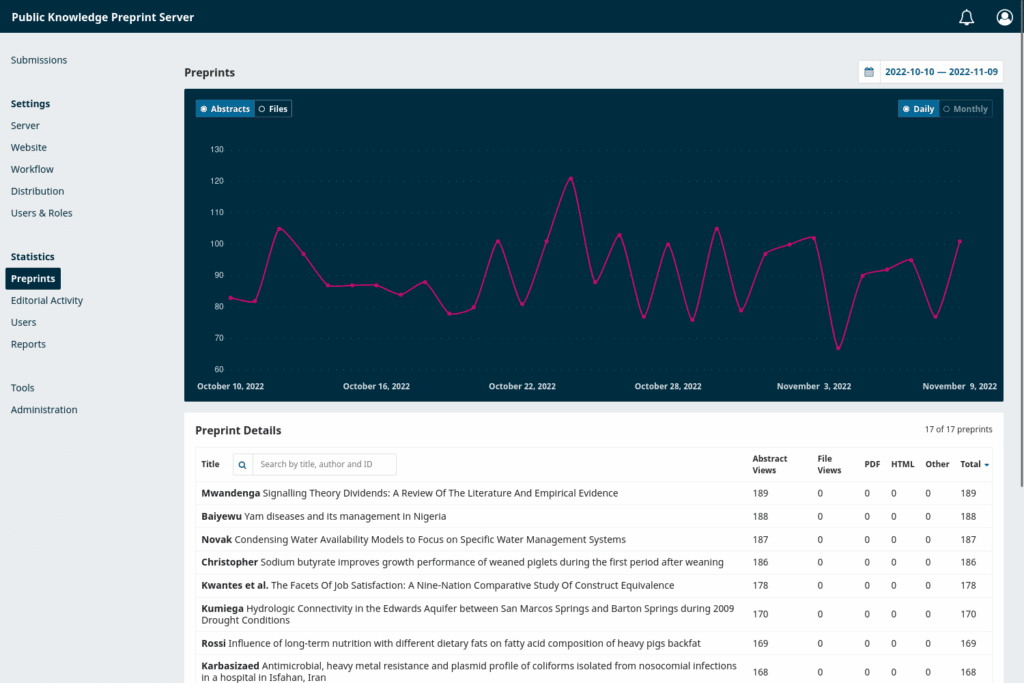Open the date range selector
Screen dimensions: 1024x683
pyautogui.click(x=938, y=71)
